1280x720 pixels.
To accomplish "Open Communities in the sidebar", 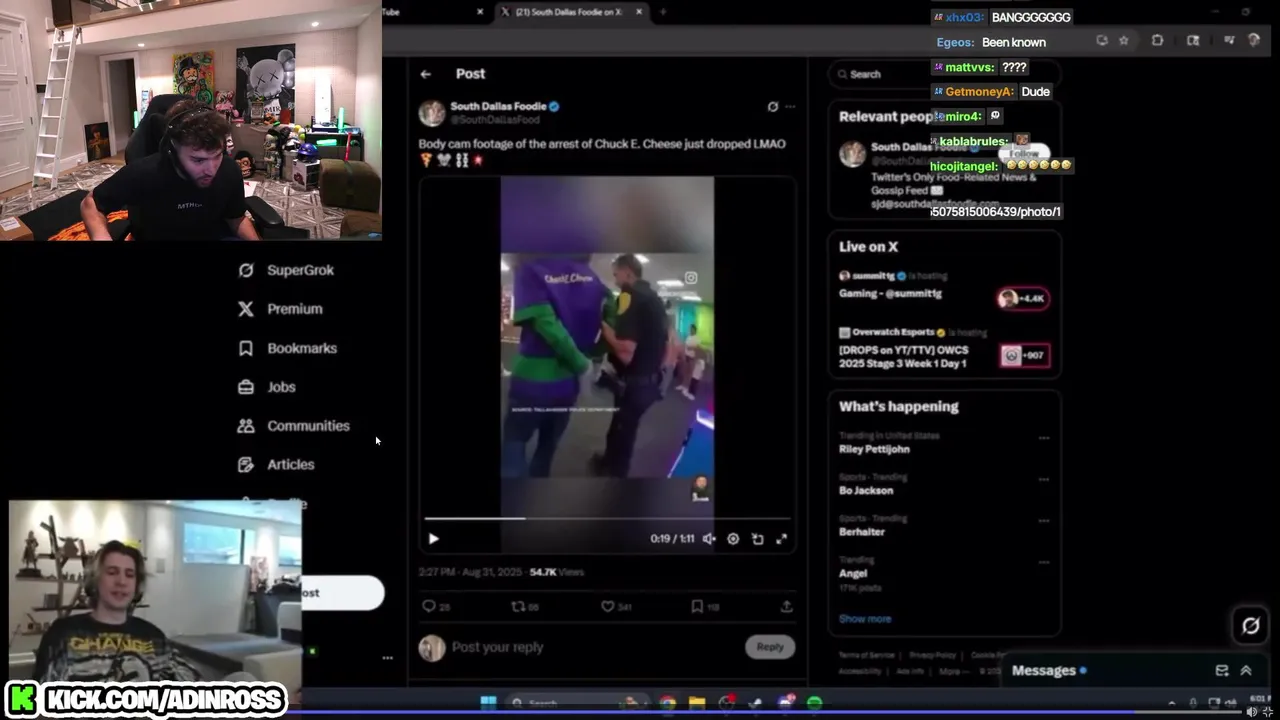I will pyautogui.click(x=294, y=426).
